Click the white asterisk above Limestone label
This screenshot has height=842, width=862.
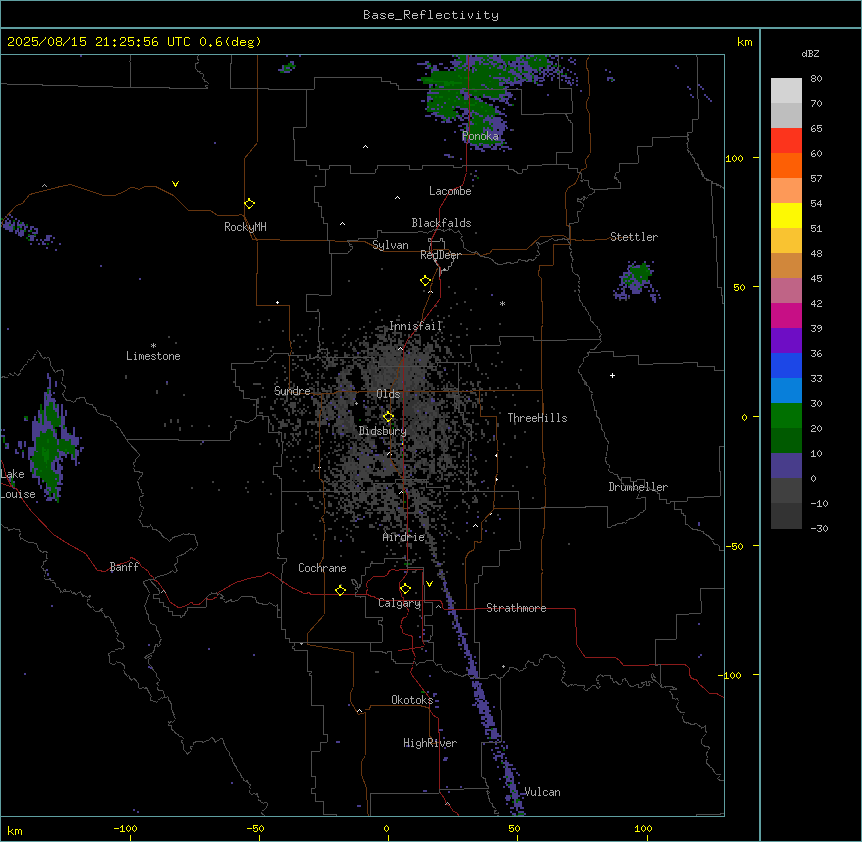click(x=153, y=346)
